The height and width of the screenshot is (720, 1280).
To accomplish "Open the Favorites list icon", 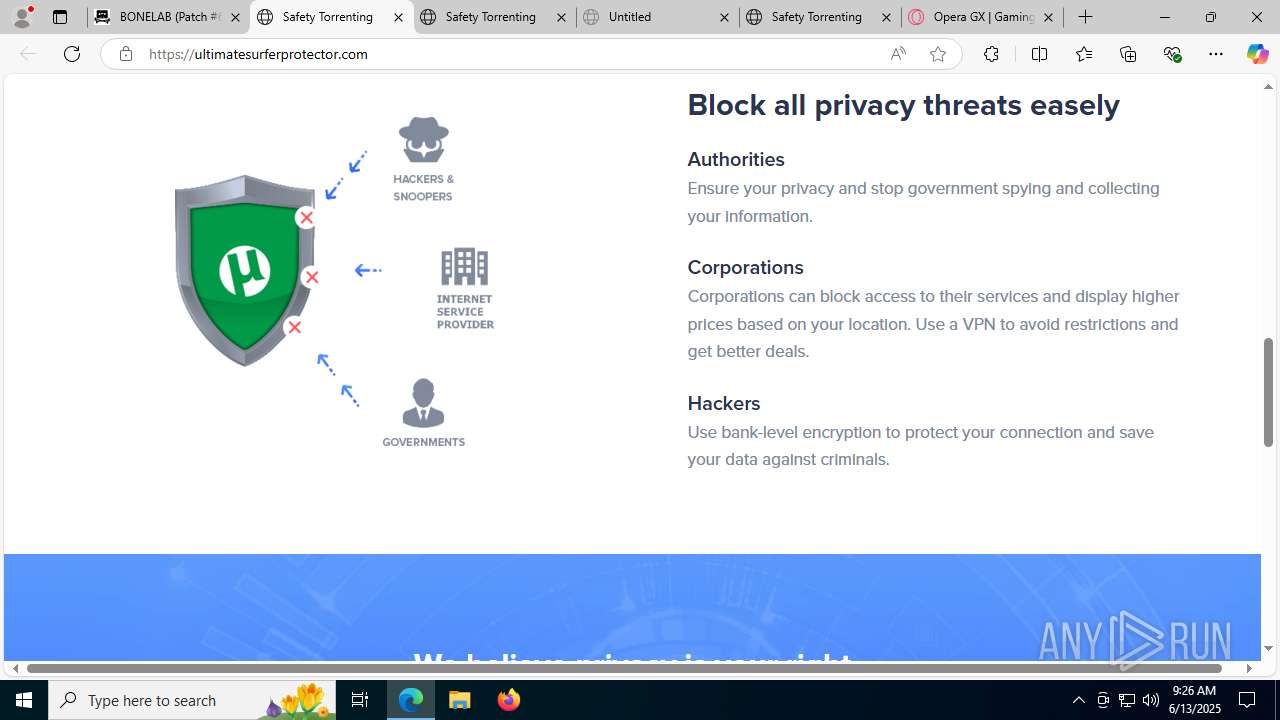I will 1083,54.
